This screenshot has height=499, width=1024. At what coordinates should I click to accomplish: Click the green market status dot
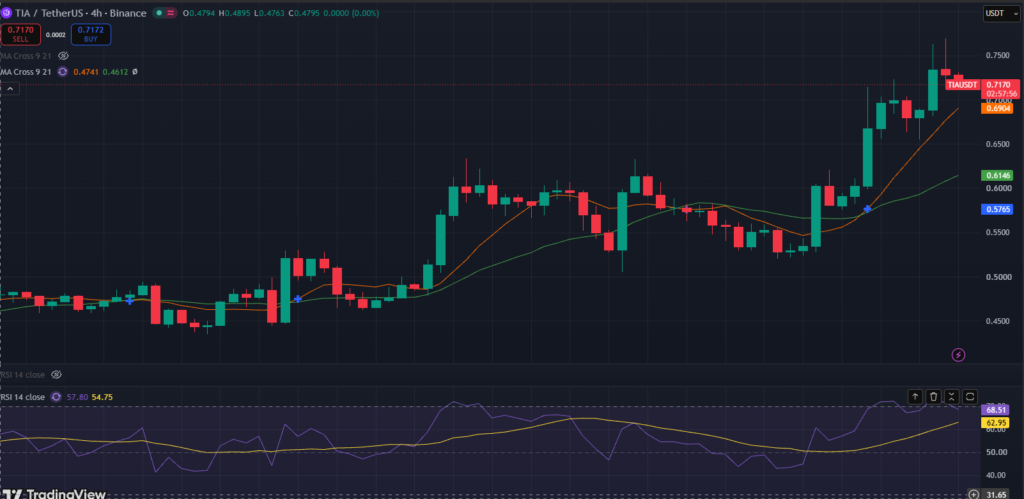[x=159, y=13]
